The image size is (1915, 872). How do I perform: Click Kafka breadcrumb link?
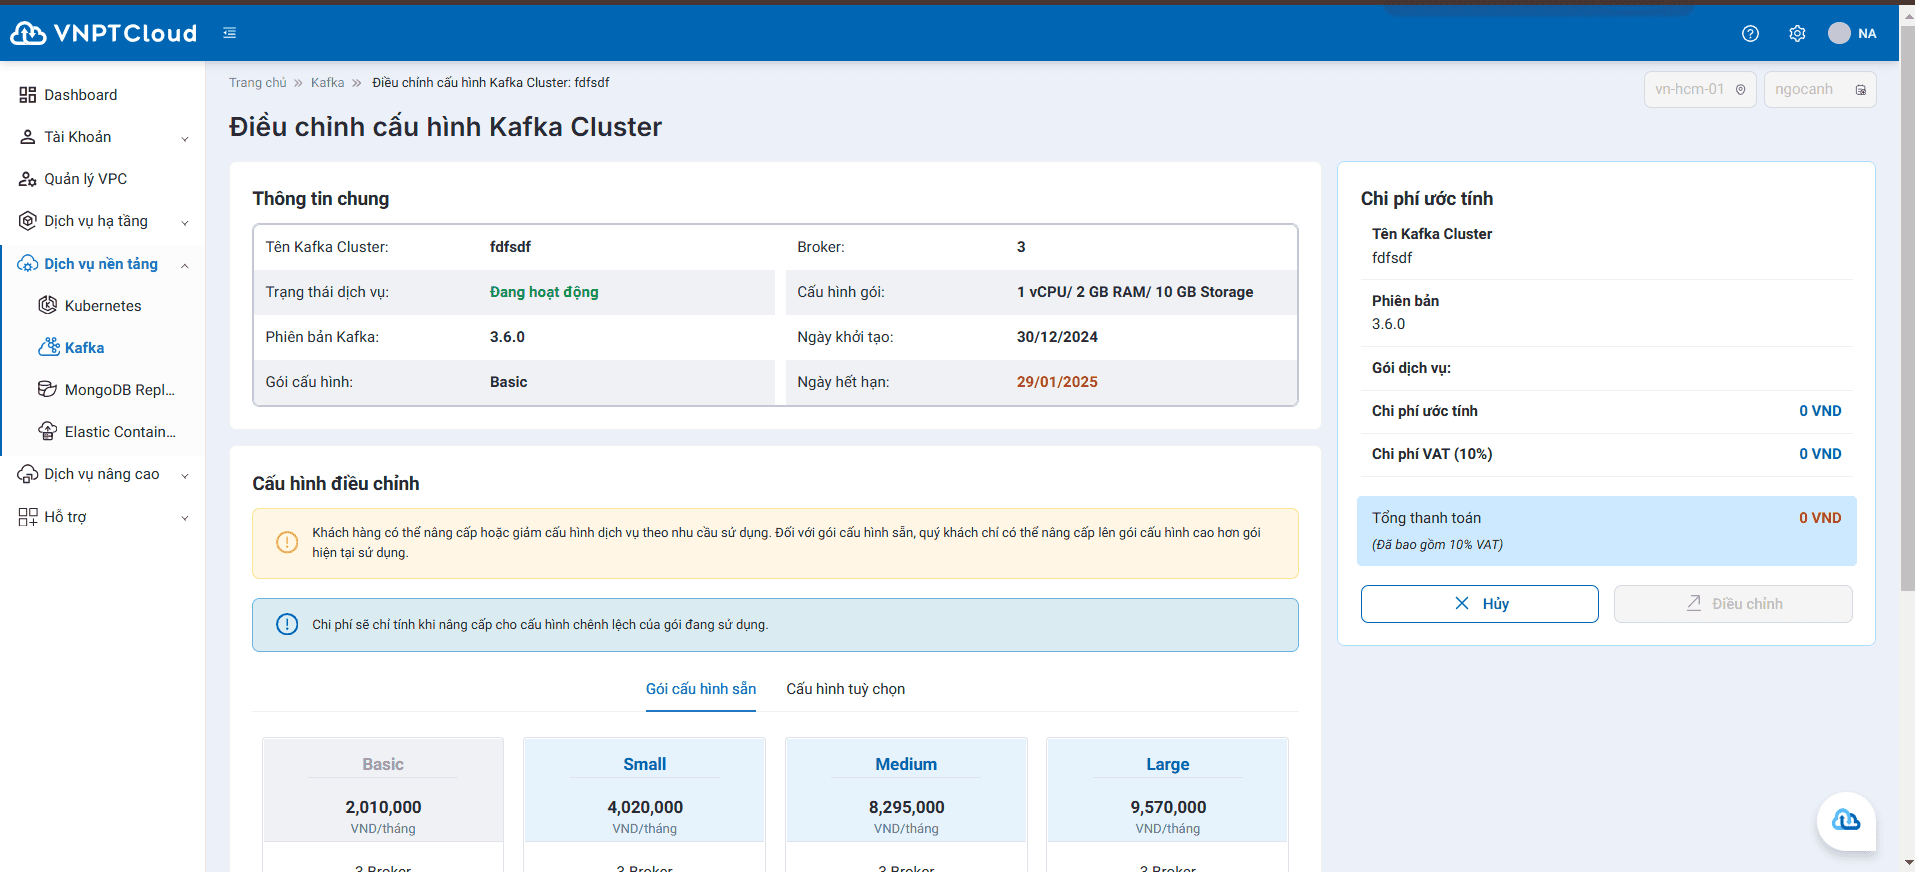coord(327,83)
